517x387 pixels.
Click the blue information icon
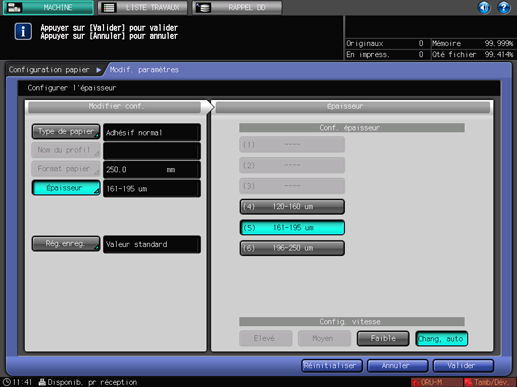click(23, 32)
